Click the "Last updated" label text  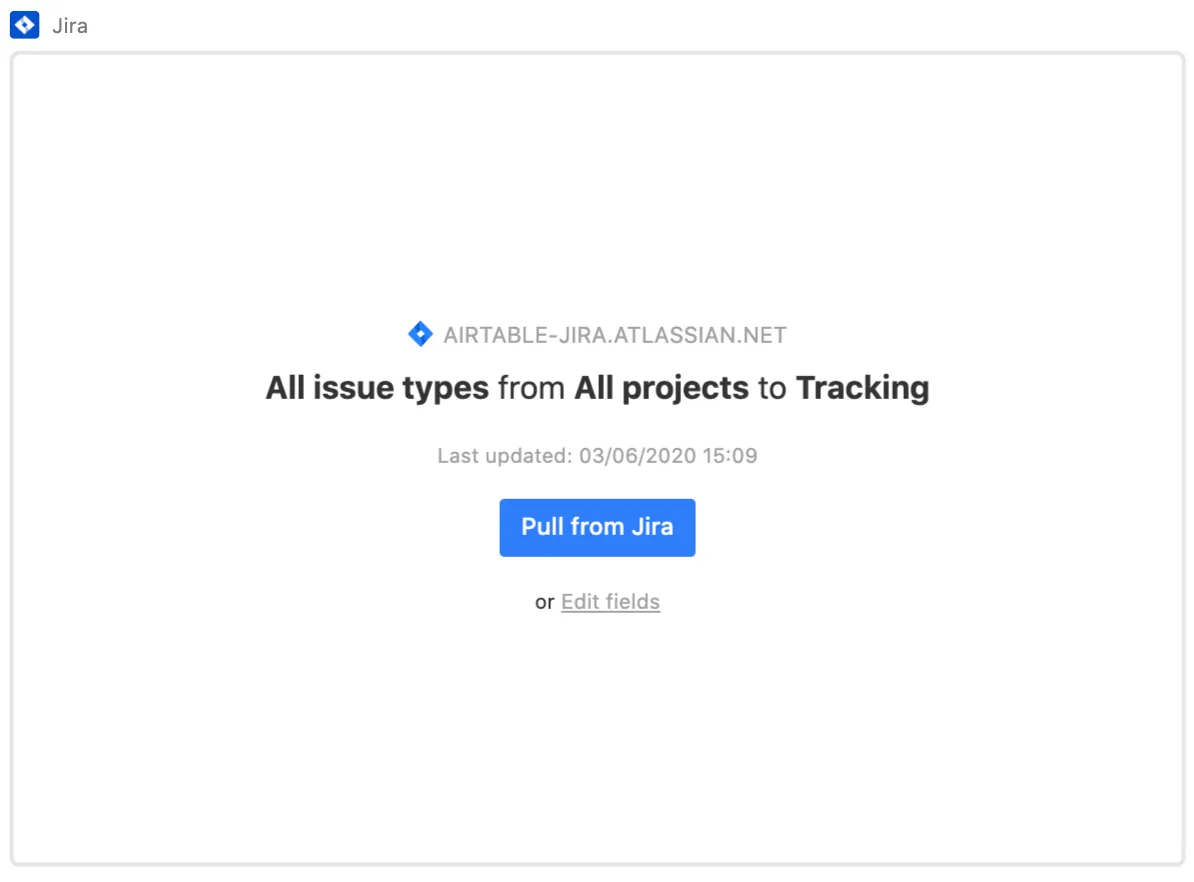click(503, 456)
